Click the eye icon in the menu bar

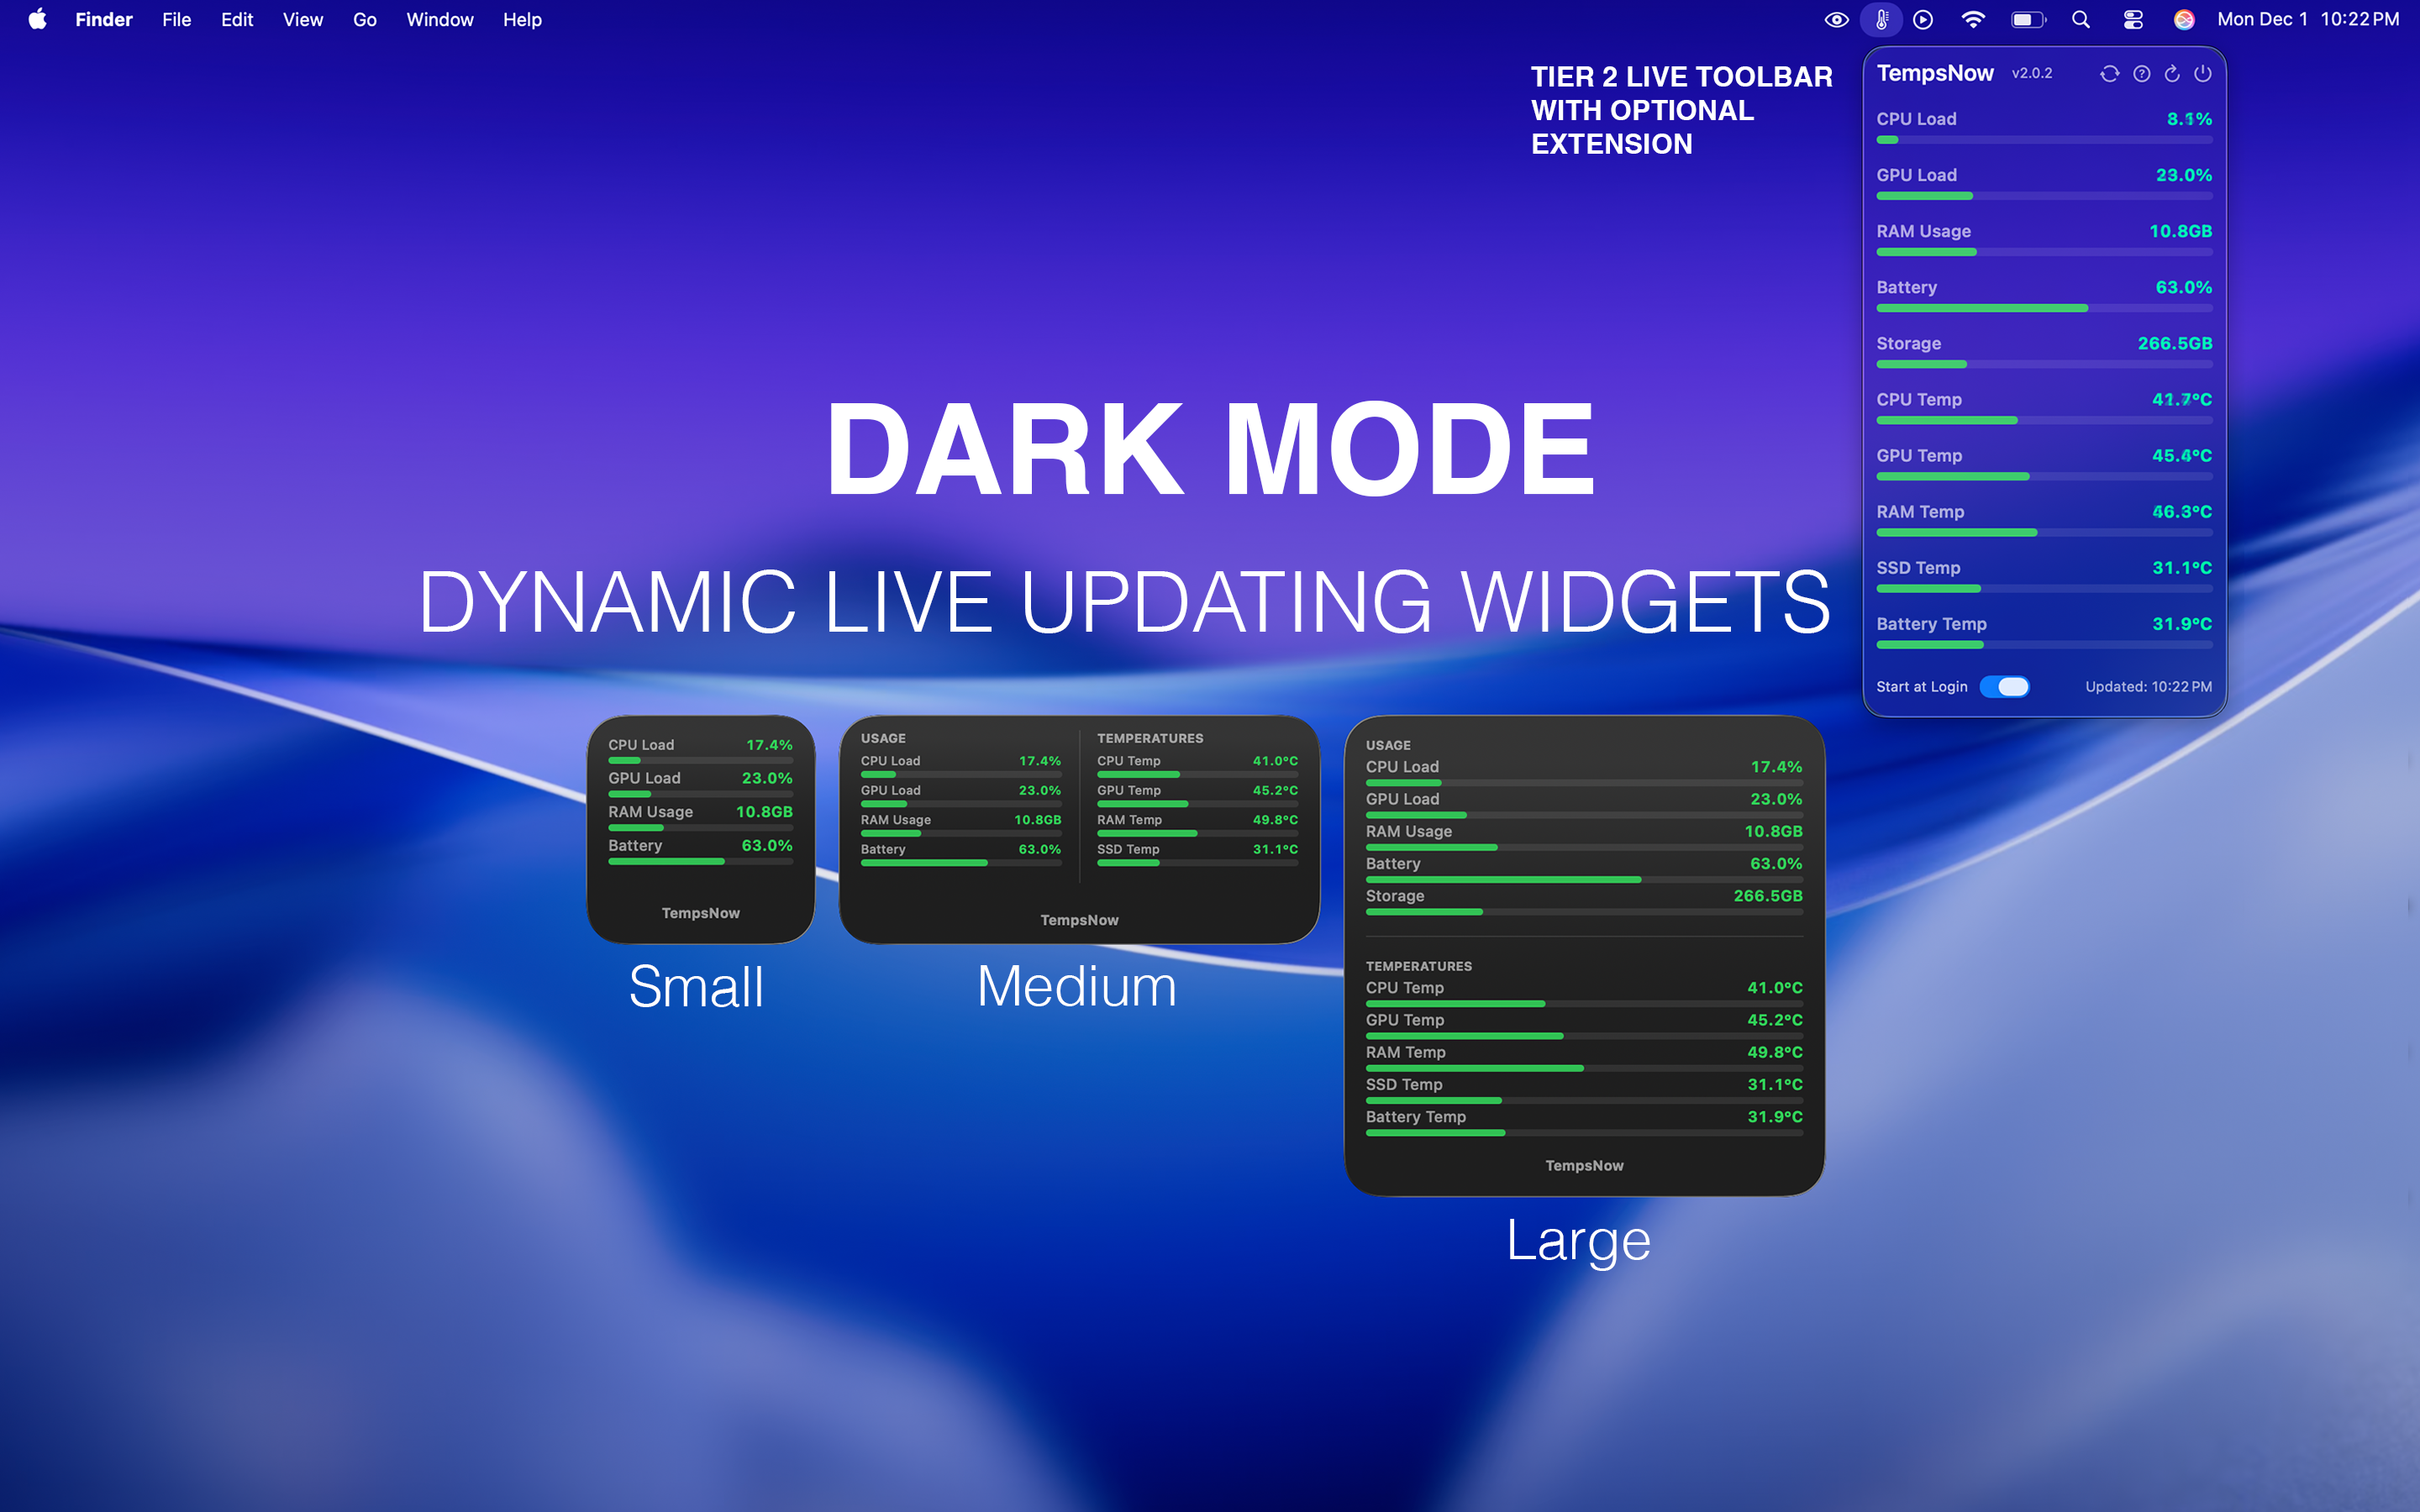point(1837,19)
